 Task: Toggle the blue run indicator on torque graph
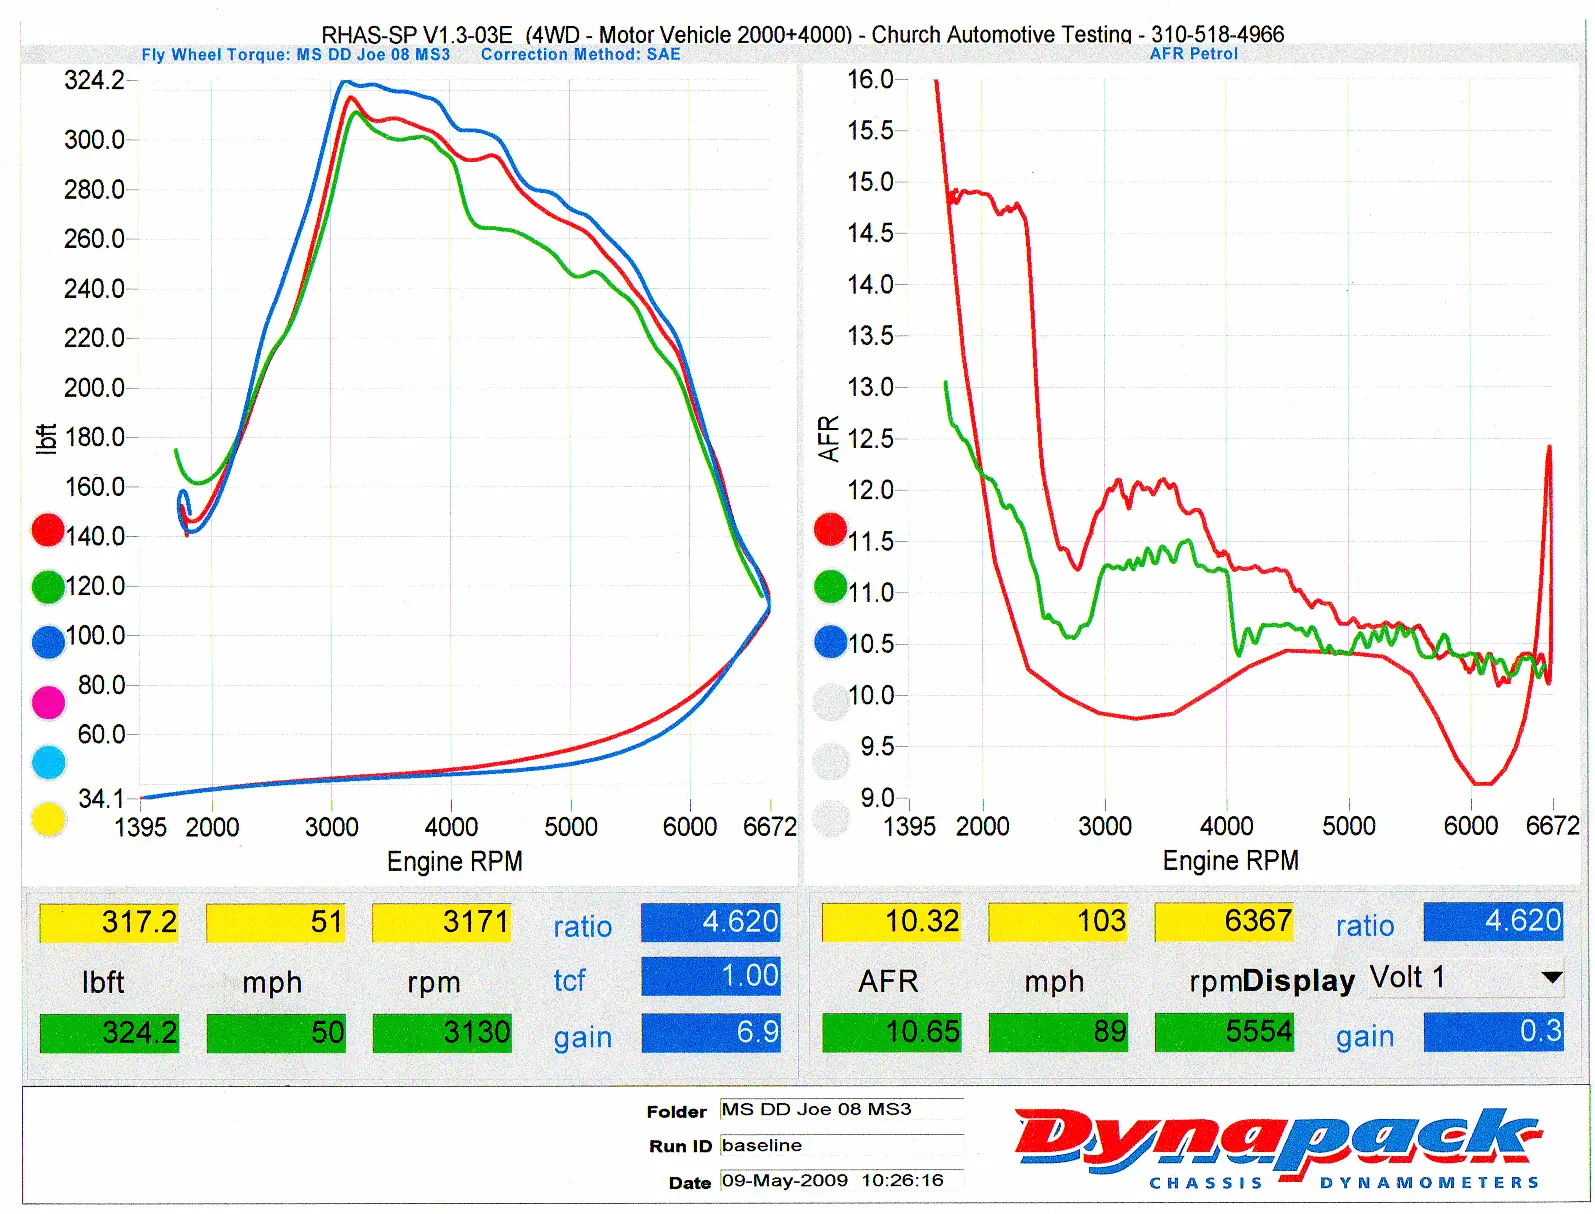48,642
